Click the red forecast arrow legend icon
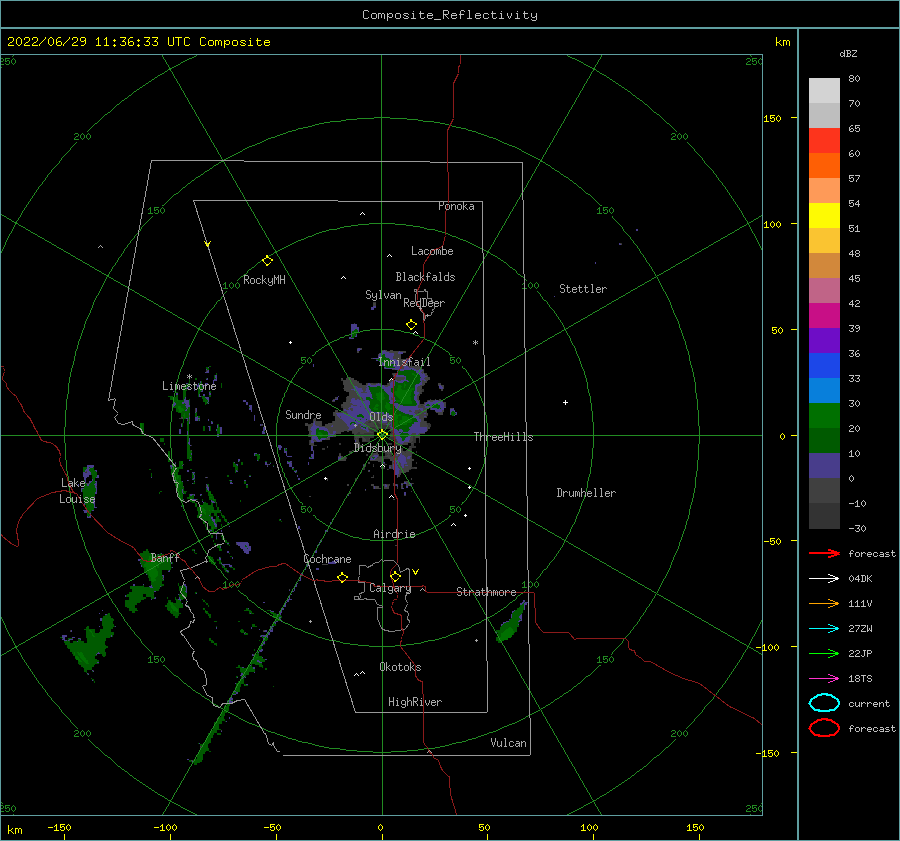Image resolution: width=900 pixels, height=841 pixels. (x=824, y=553)
